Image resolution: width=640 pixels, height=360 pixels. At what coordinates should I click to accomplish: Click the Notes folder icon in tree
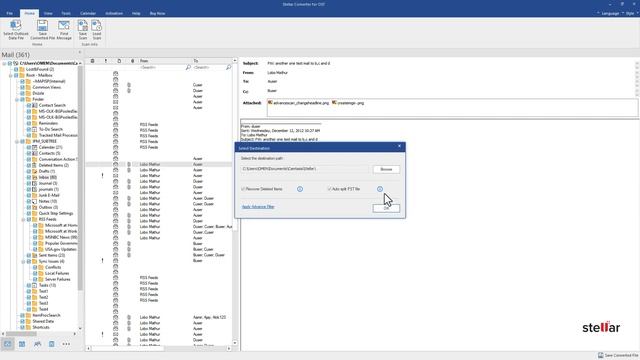click(x=35, y=201)
